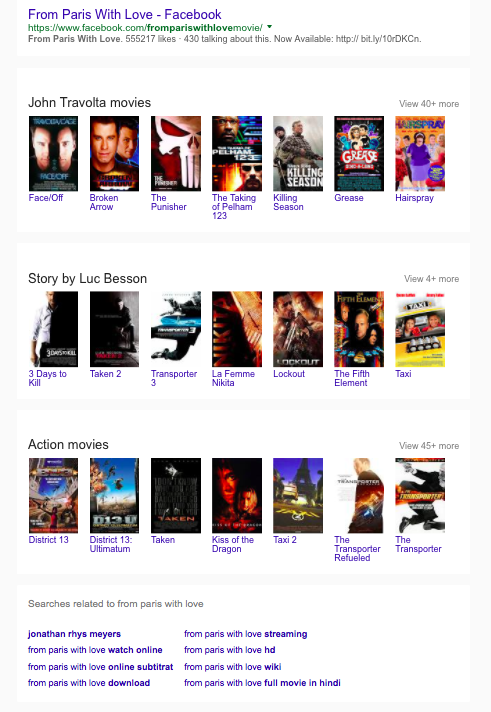Viewport: 491px width, 712px height.
Task: Select the Grease movie poster
Action: [x=359, y=153]
